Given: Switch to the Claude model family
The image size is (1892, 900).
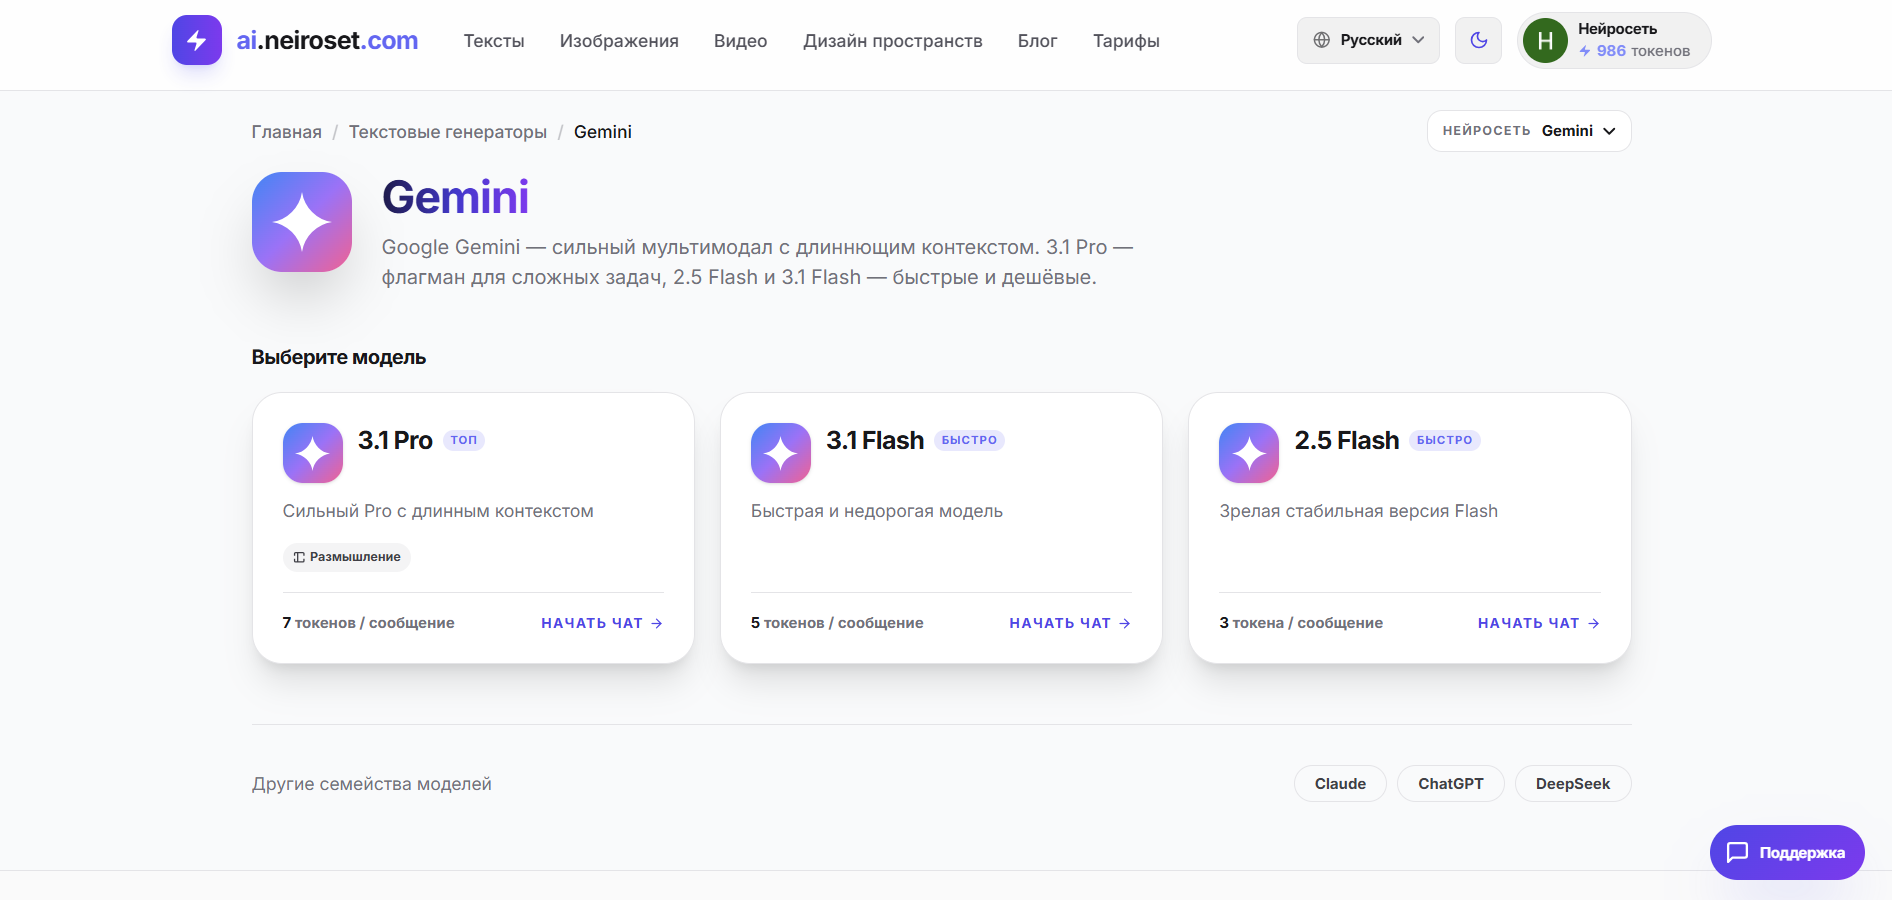Looking at the screenshot, I should click(x=1340, y=784).
